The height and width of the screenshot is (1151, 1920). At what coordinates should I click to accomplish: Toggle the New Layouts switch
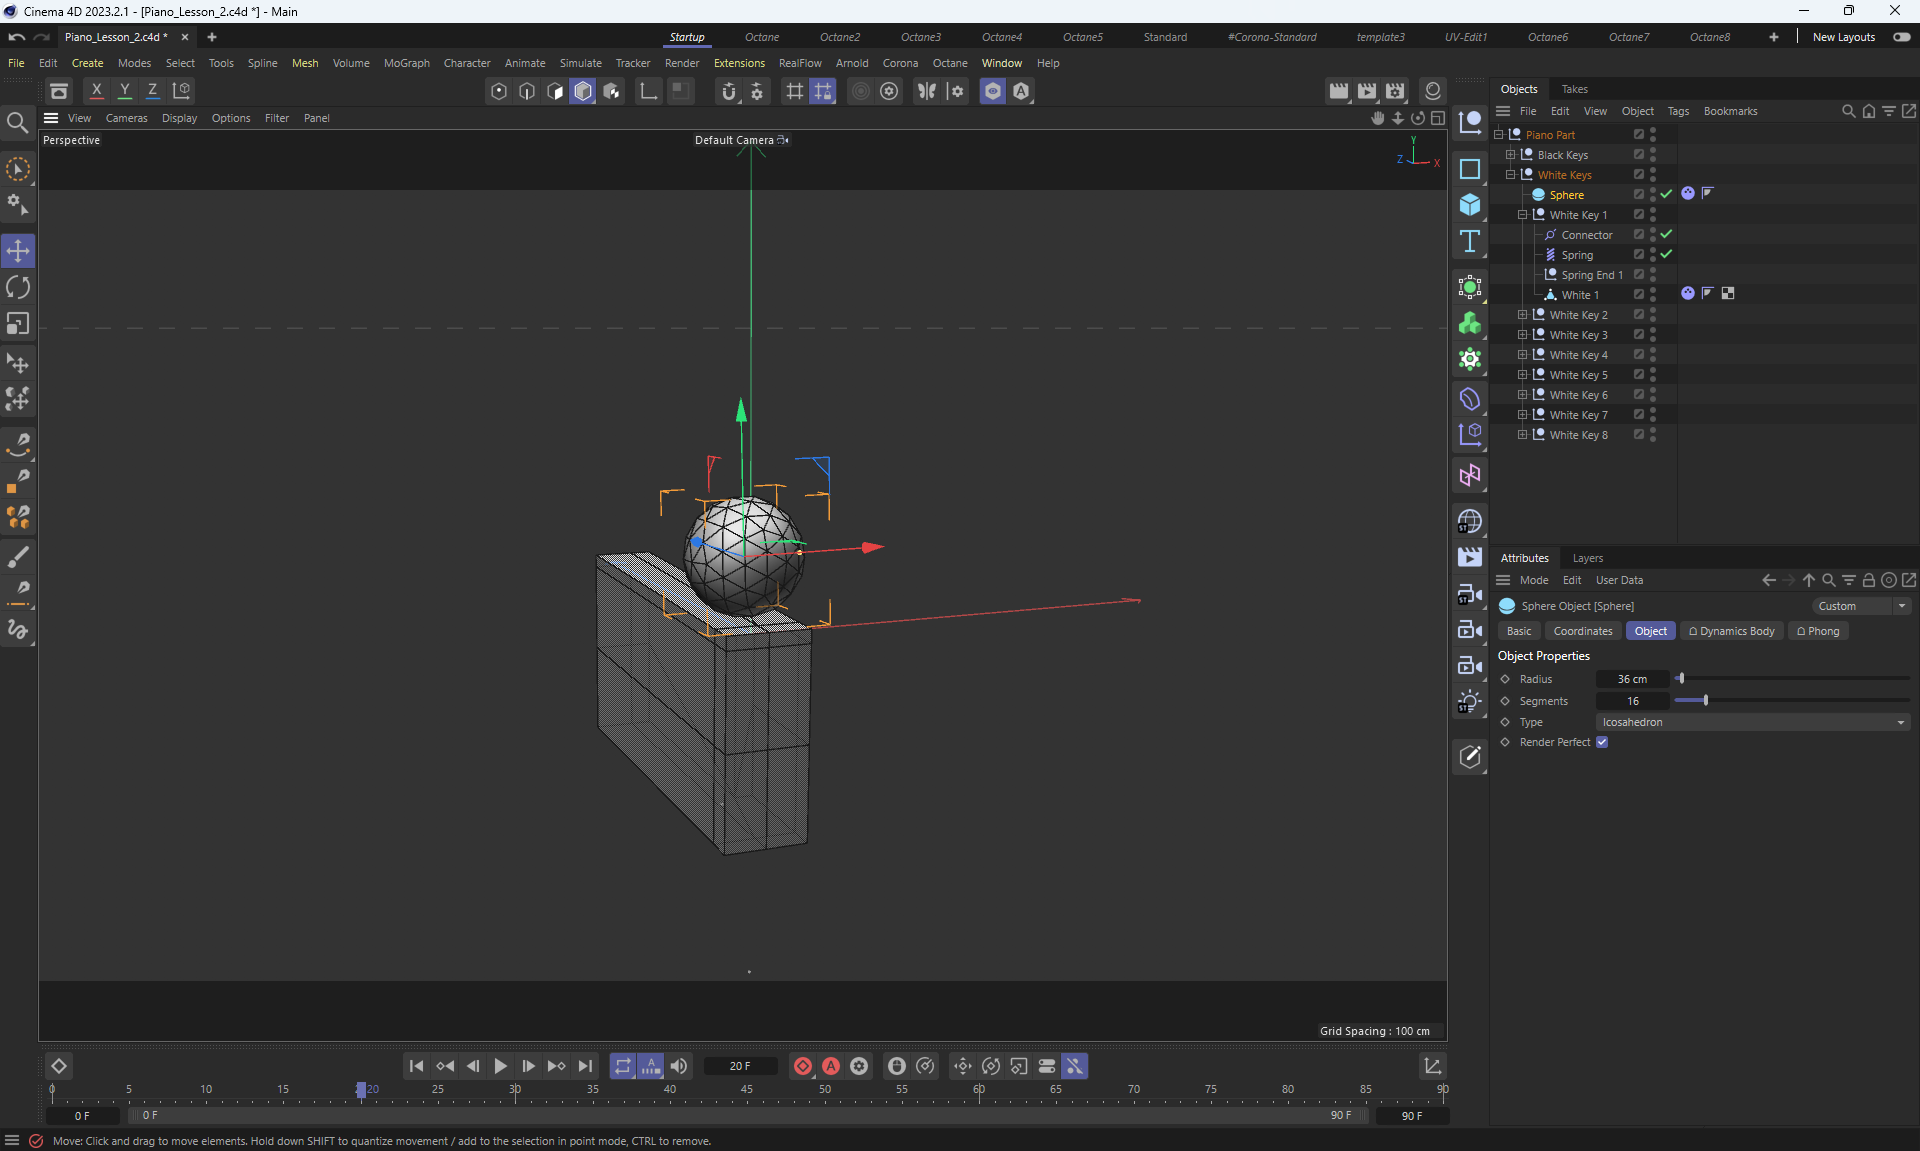(1901, 37)
